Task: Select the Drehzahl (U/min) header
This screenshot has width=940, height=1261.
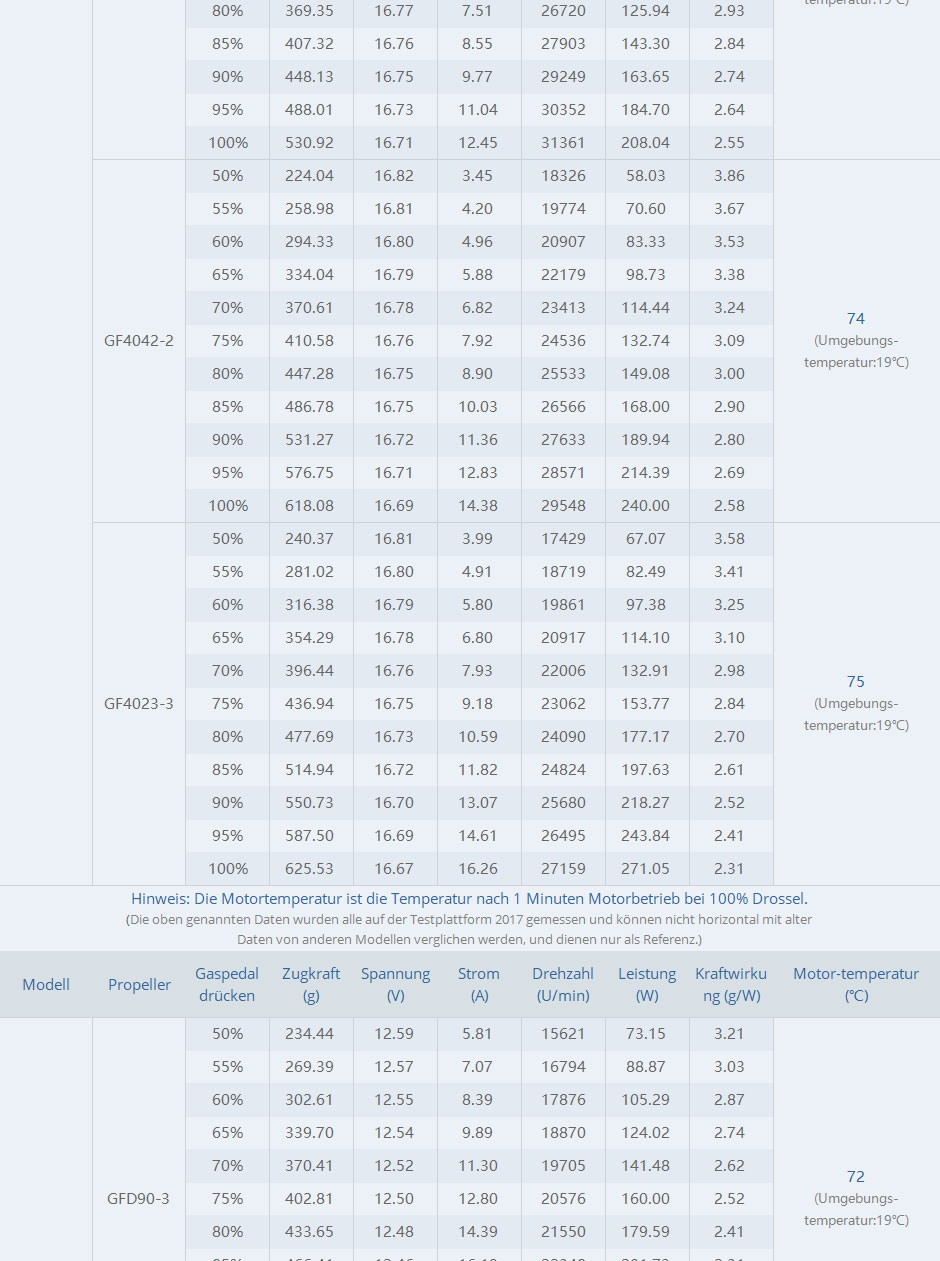Action: point(563,984)
